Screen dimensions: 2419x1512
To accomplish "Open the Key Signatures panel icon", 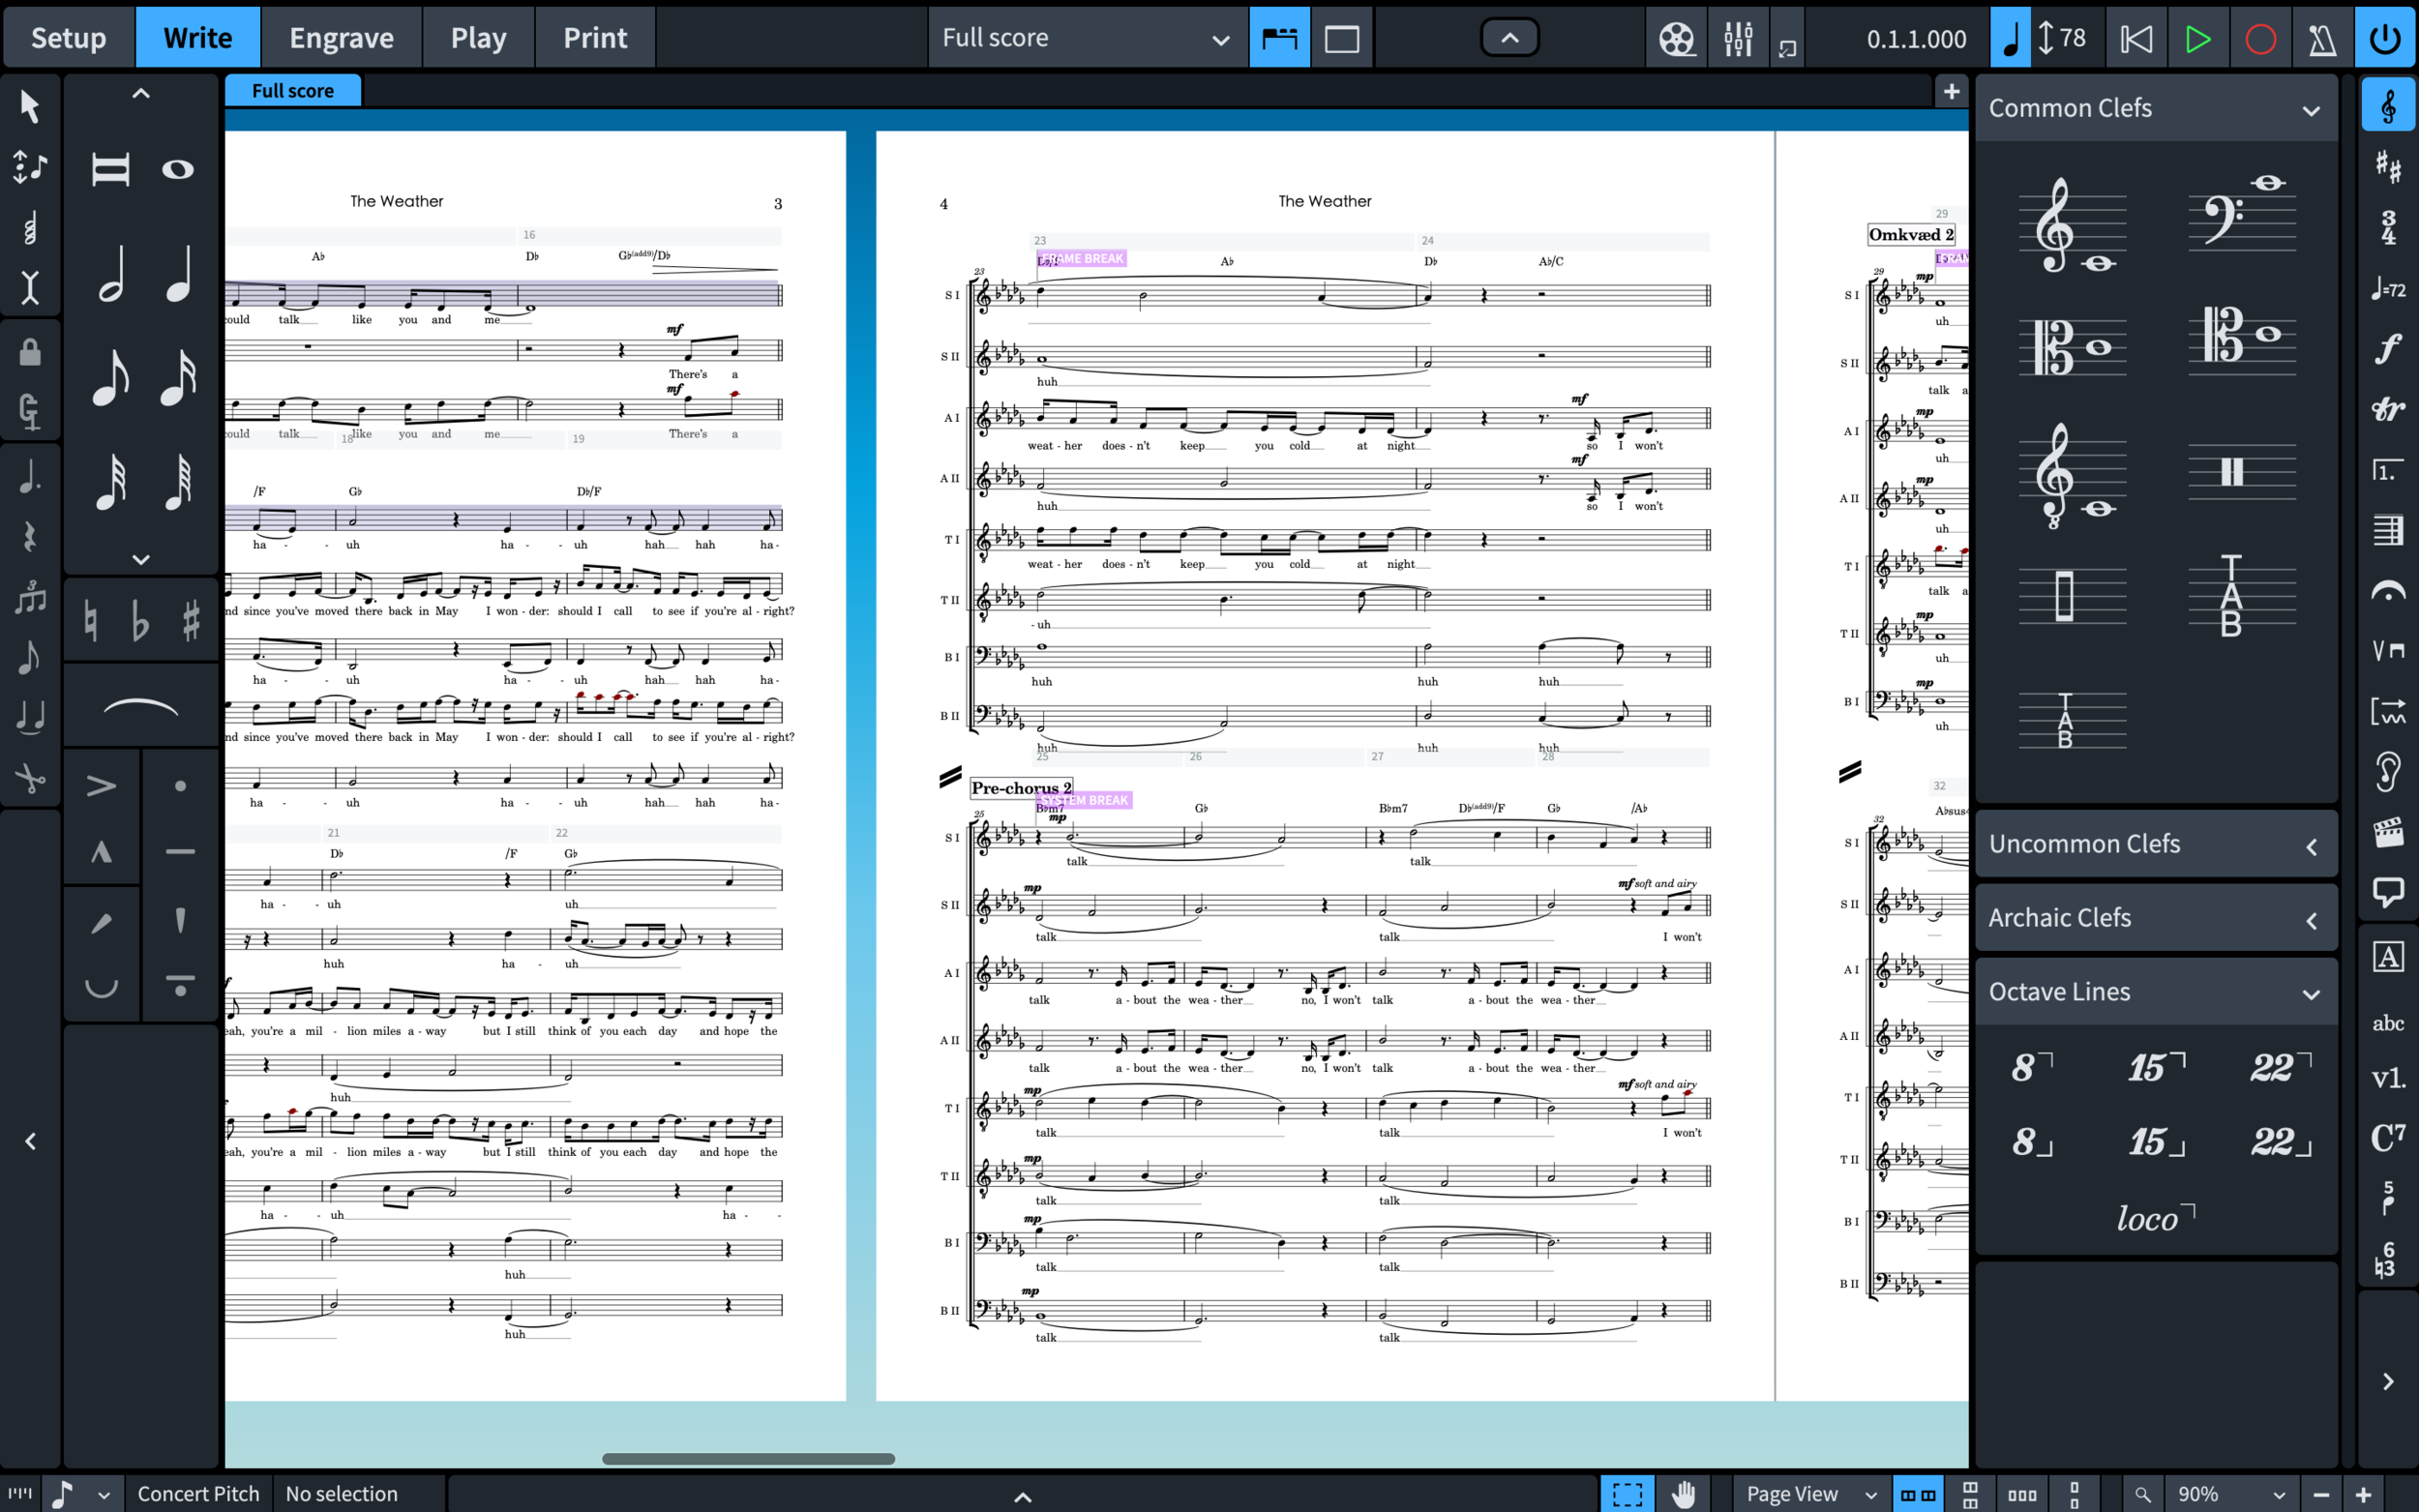I will pos(2388,166).
